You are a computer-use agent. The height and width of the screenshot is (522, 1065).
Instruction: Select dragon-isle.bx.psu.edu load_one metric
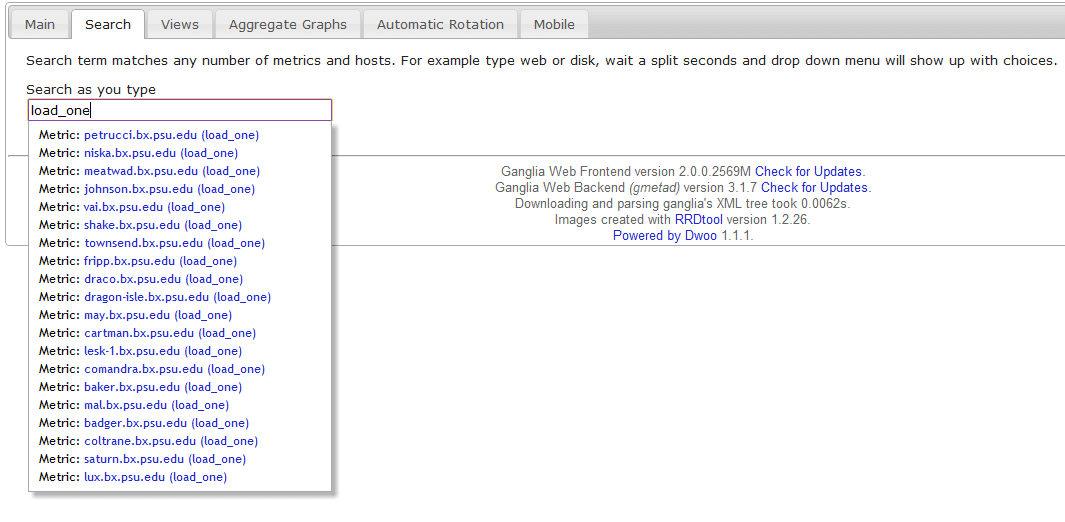[177, 297]
